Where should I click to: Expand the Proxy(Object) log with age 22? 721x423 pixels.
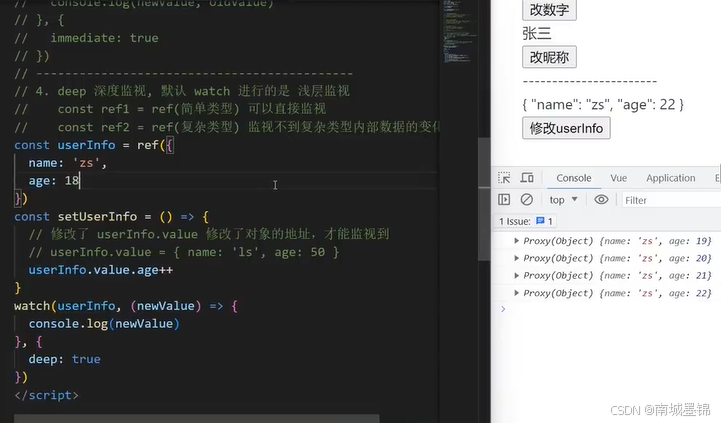pyautogui.click(x=516, y=293)
